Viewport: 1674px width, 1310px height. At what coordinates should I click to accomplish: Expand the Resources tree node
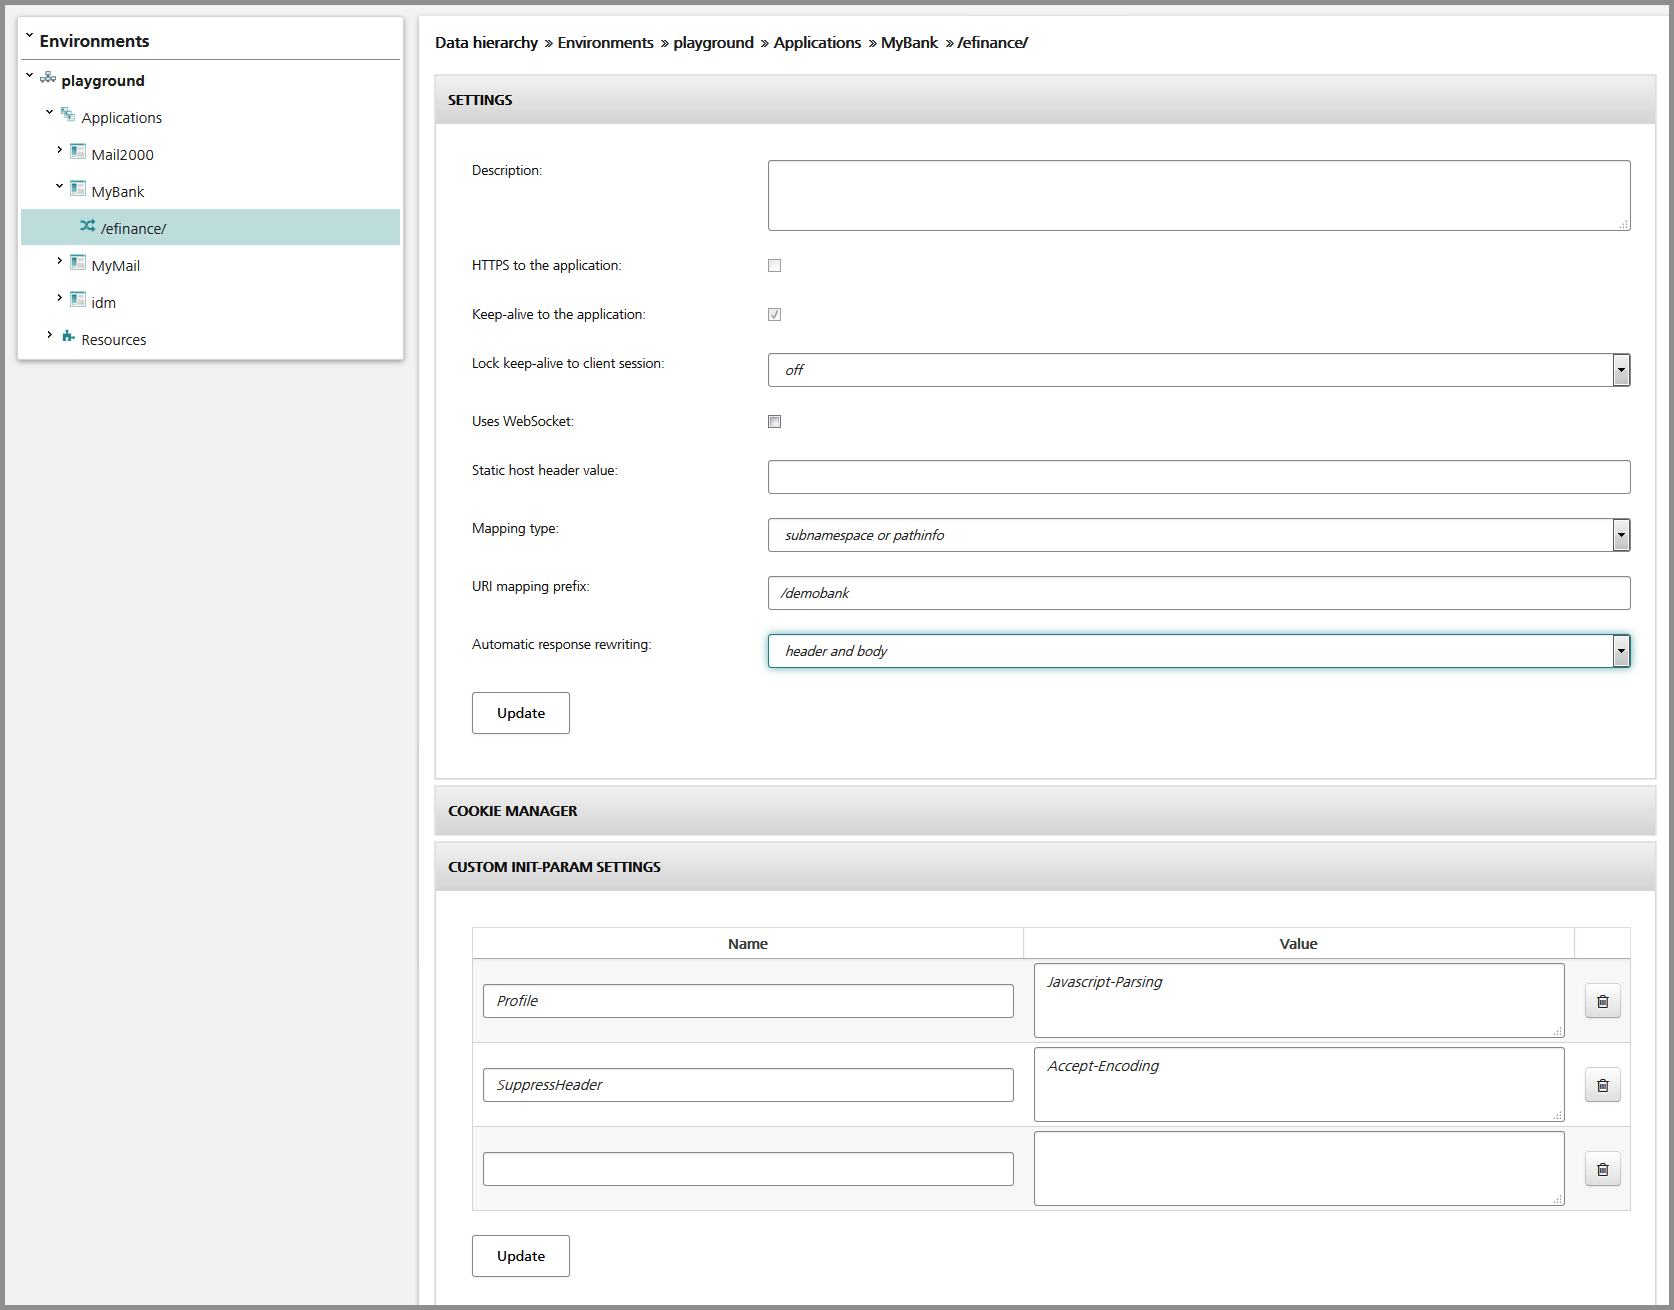(x=49, y=335)
